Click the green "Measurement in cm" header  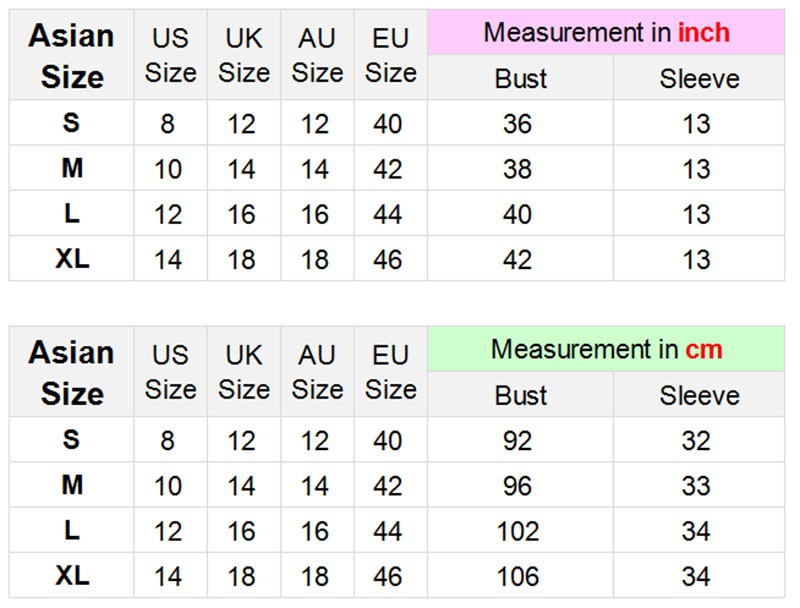[606, 349]
